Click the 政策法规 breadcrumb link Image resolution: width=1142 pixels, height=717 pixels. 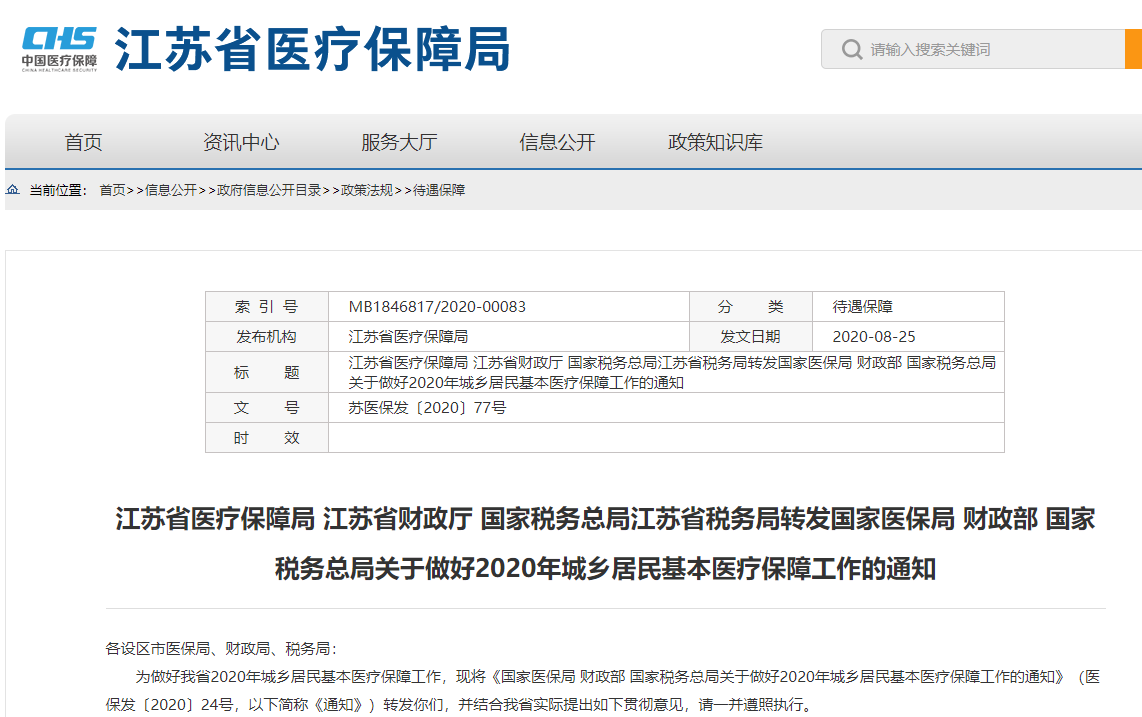(367, 190)
